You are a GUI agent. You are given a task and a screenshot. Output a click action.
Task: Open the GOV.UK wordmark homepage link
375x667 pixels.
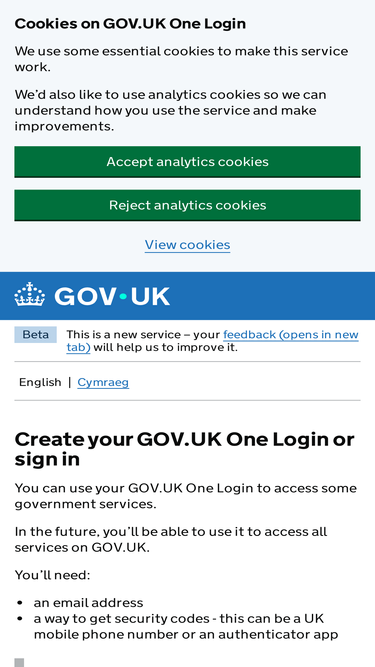coord(92,296)
